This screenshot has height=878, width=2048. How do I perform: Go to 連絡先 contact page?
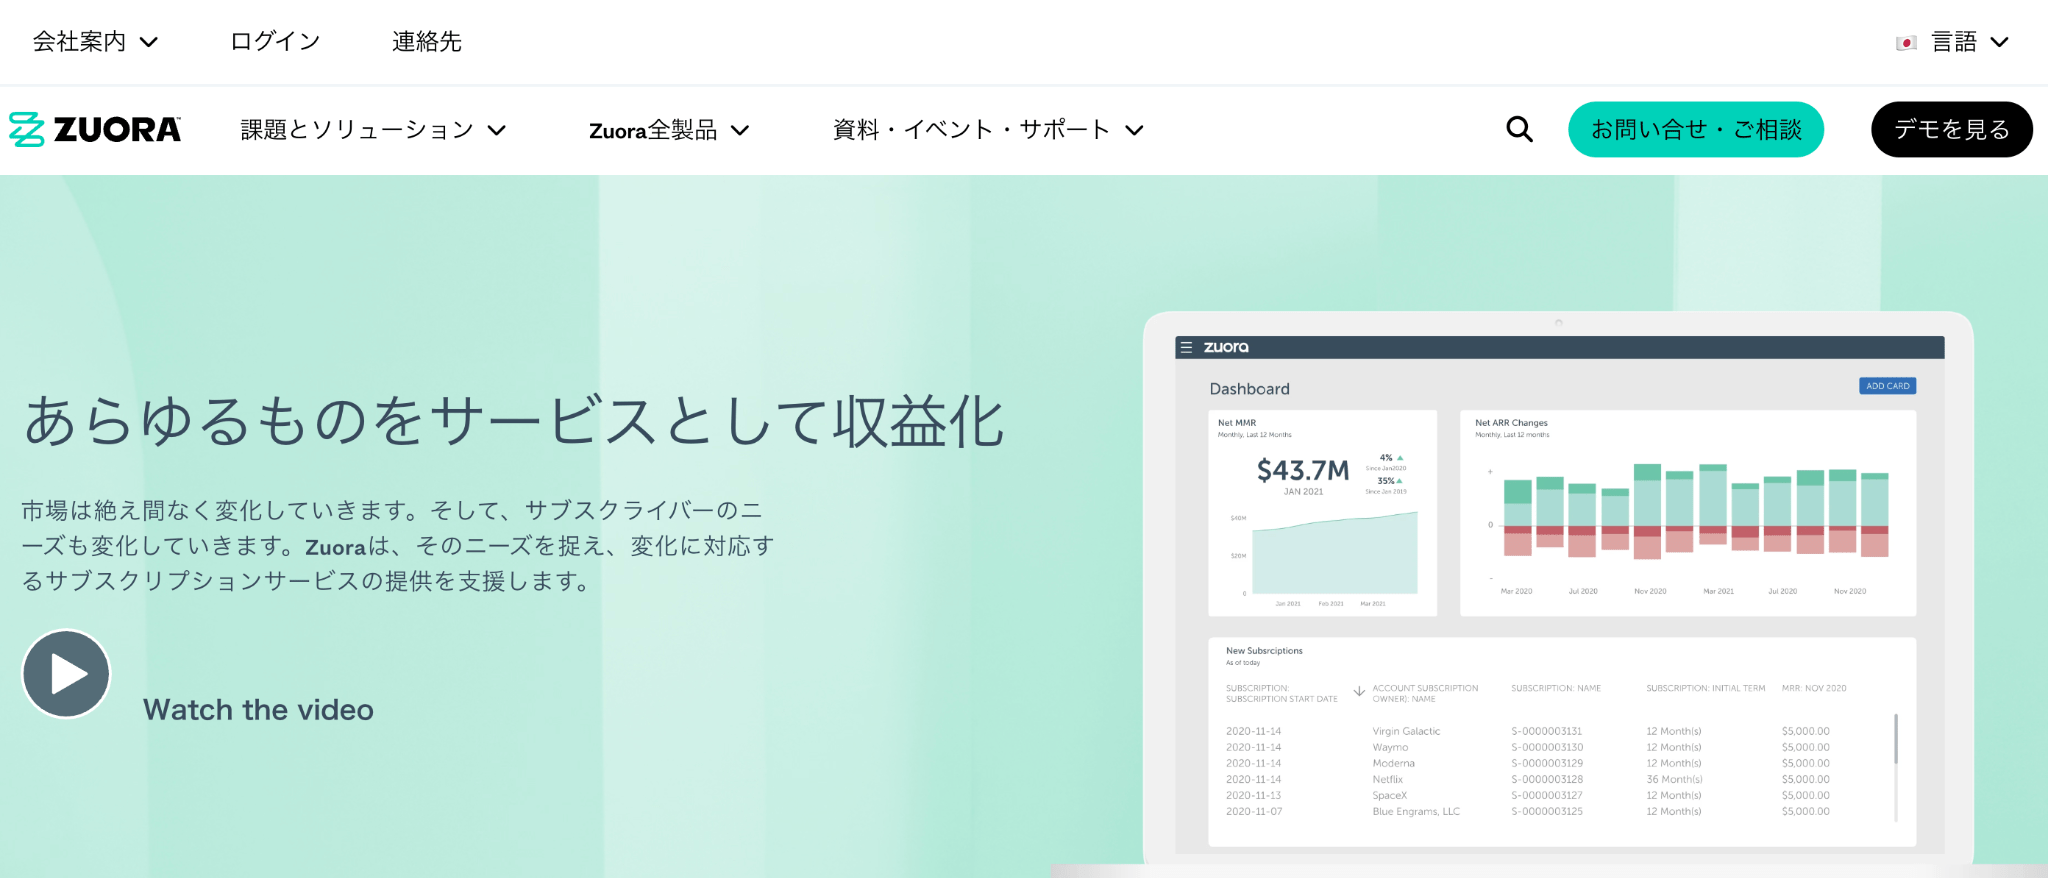[427, 42]
